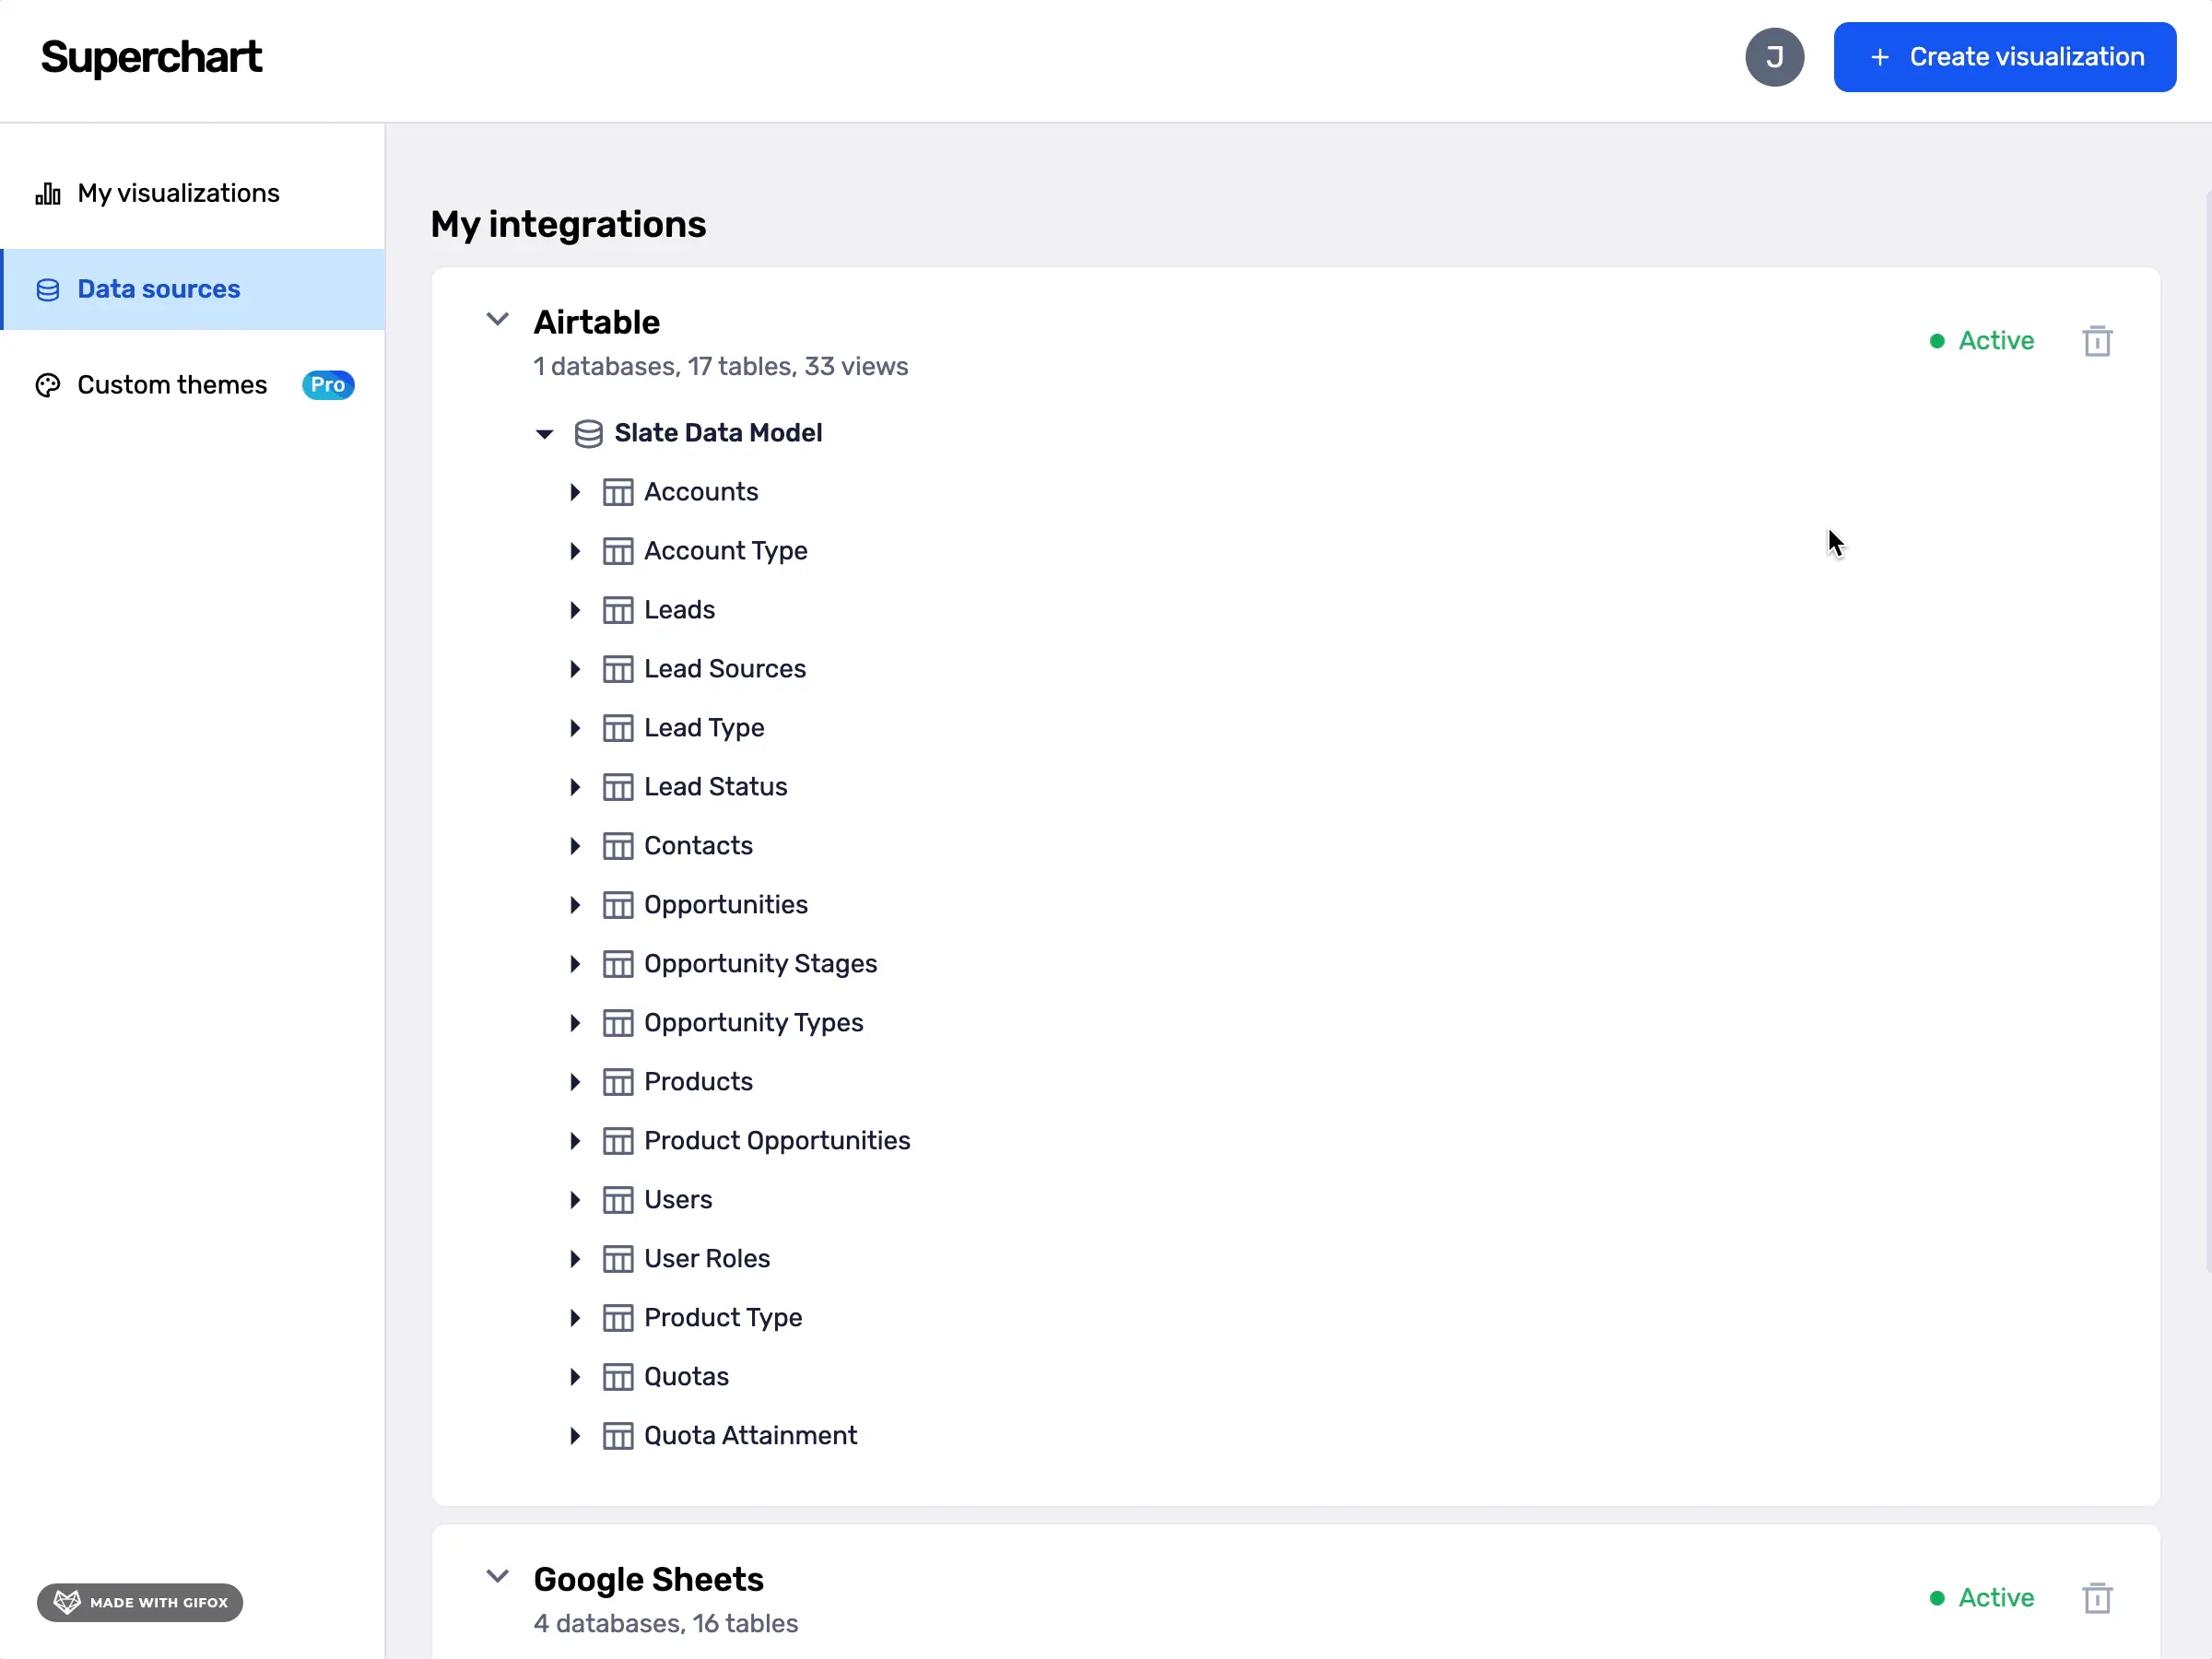This screenshot has height=1659, width=2212.
Task: Click the page's vertical scrollbar
Action: pyautogui.click(x=2208, y=730)
